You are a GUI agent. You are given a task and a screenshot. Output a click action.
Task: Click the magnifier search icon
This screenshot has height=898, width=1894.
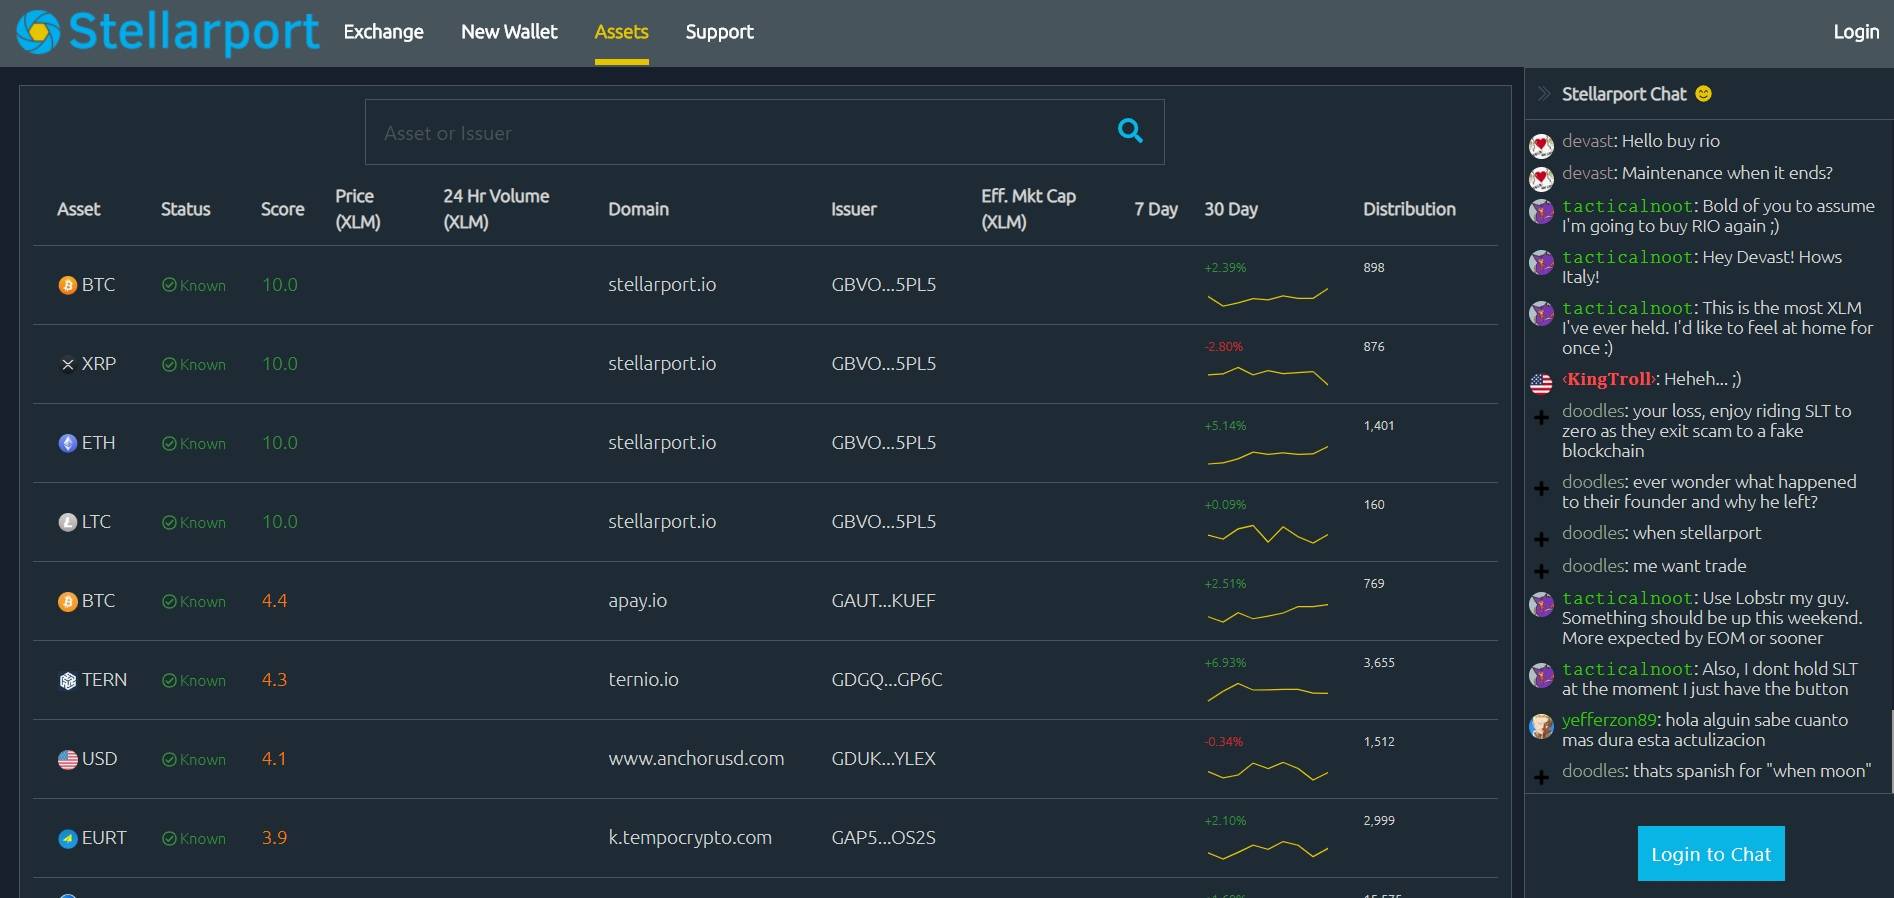[1130, 130]
